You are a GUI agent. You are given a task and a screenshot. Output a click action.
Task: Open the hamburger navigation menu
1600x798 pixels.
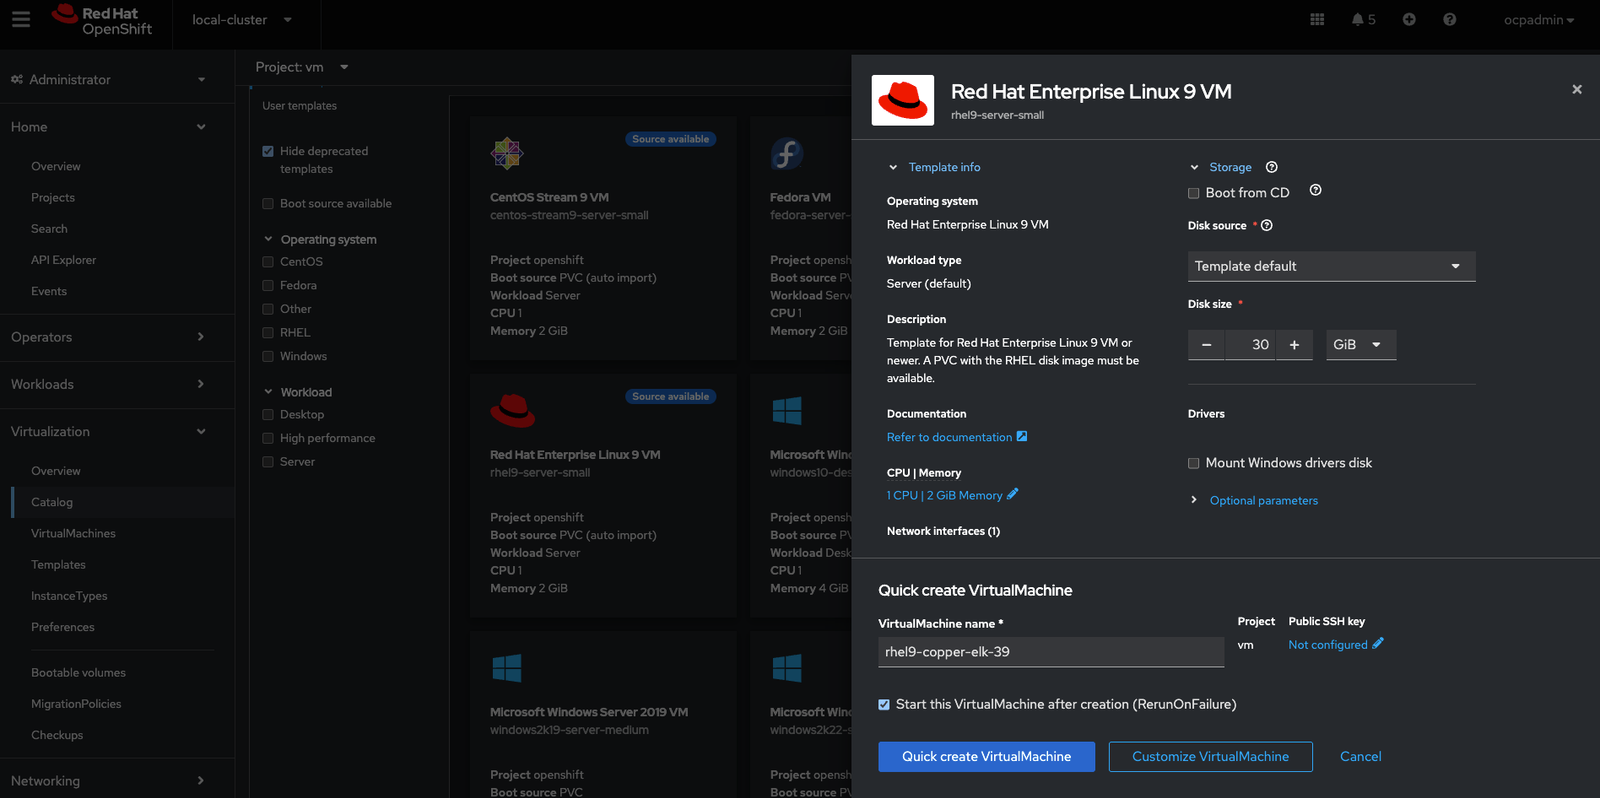tap(21, 19)
